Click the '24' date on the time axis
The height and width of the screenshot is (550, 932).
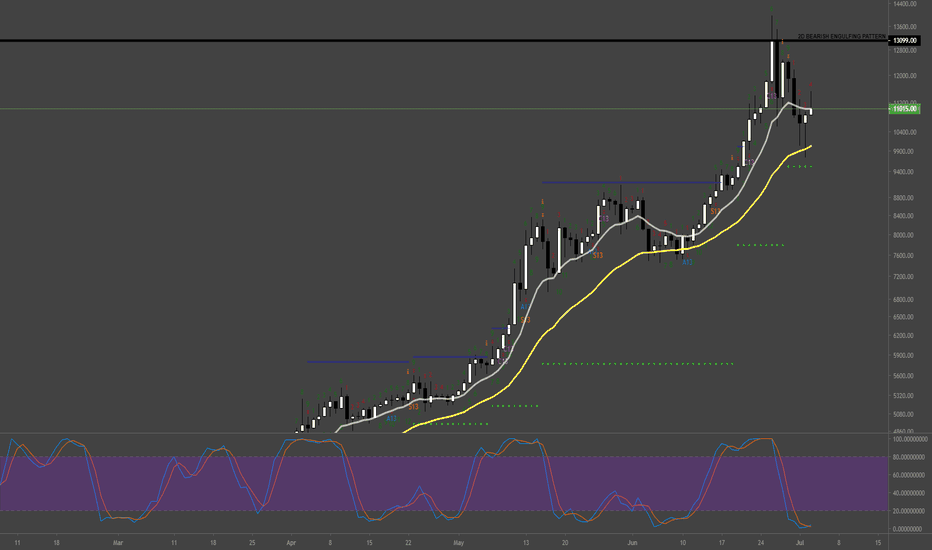[761, 543]
